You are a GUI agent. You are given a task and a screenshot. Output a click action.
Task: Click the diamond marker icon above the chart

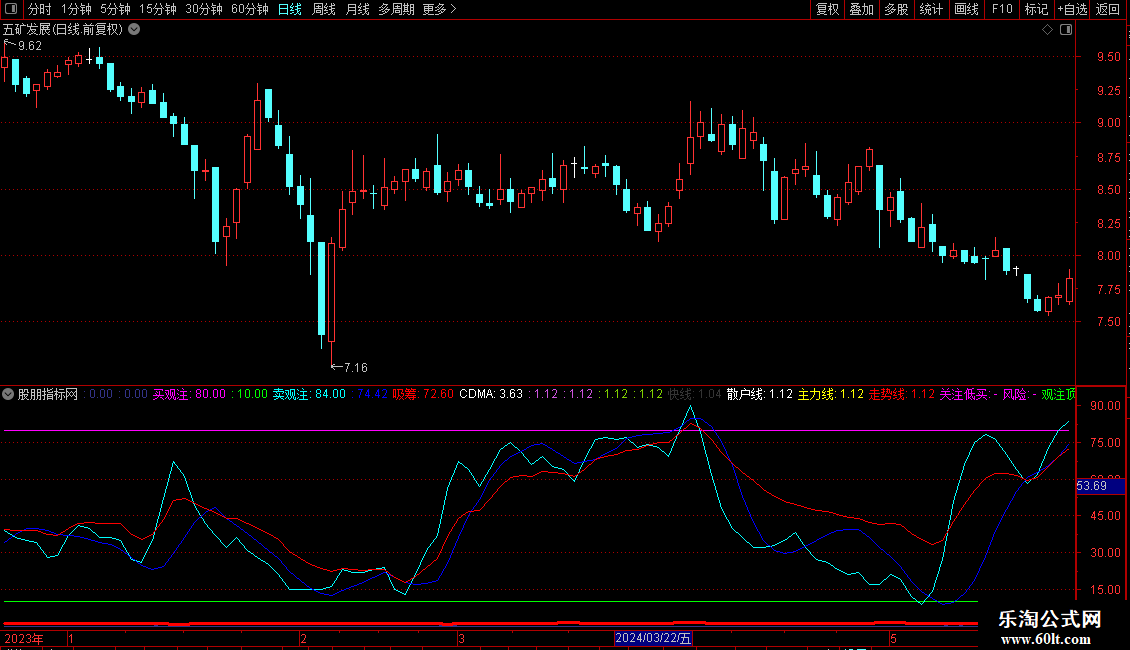[x=1048, y=30]
